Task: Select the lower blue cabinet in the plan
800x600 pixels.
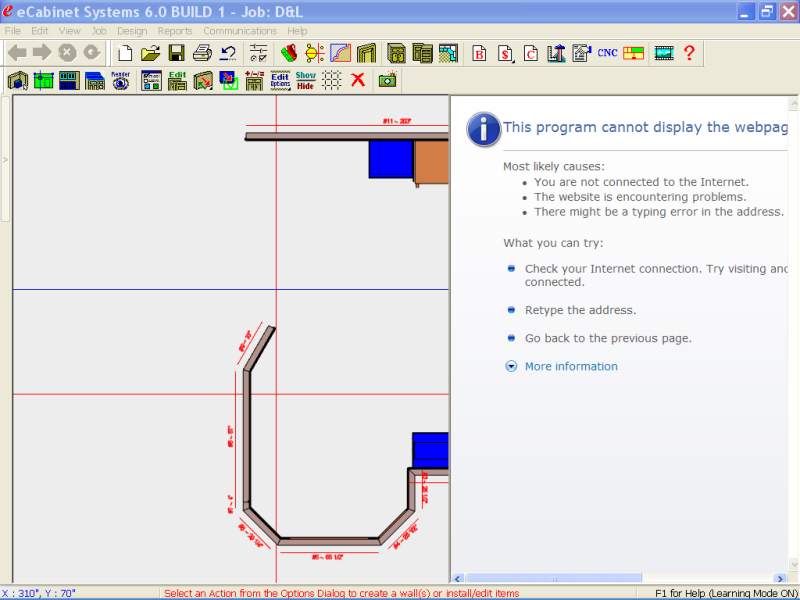Action: pyautogui.click(x=430, y=451)
